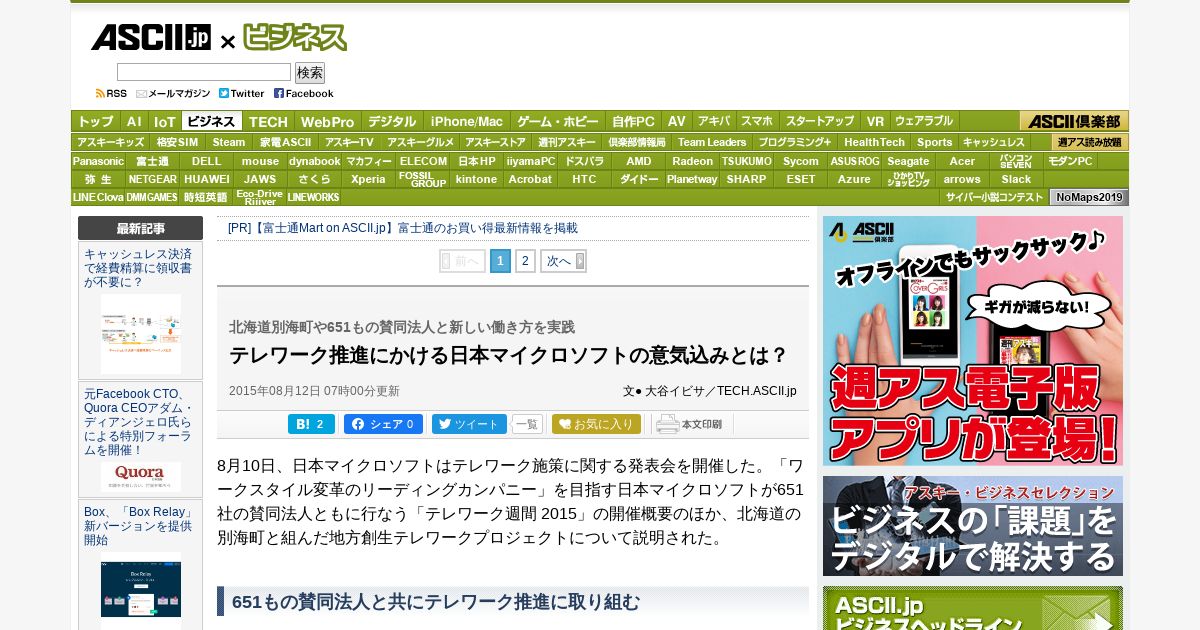The height and width of the screenshot is (630, 1200).
Task: Open the 格安SIM sub-menu link
Action: [x=177, y=142]
